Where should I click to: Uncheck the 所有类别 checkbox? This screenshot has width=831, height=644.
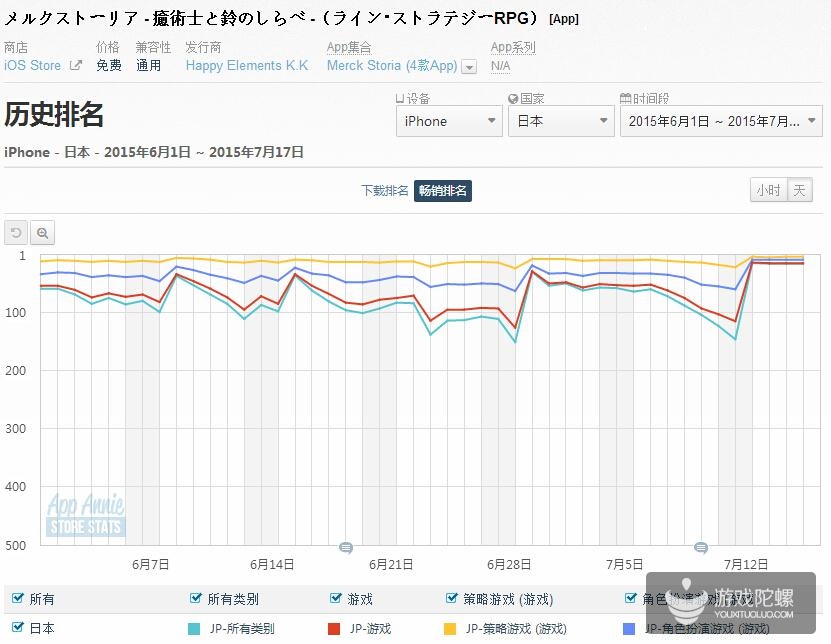pyautogui.click(x=196, y=599)
